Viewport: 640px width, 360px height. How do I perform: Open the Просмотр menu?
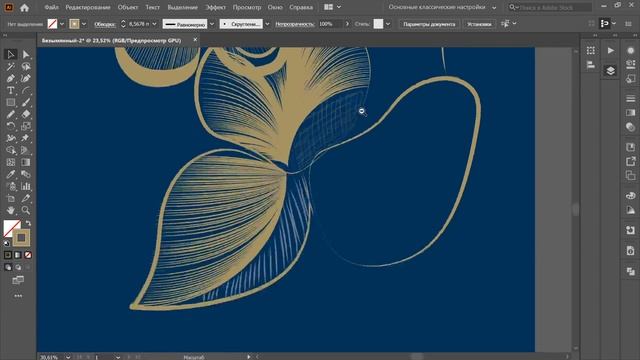point(247,7)
